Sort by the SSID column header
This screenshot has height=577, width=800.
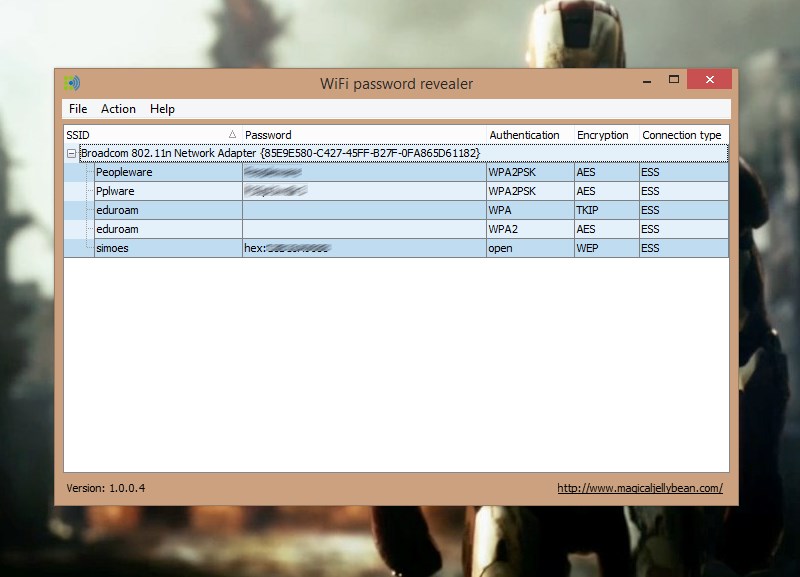(x=153, y=135)
